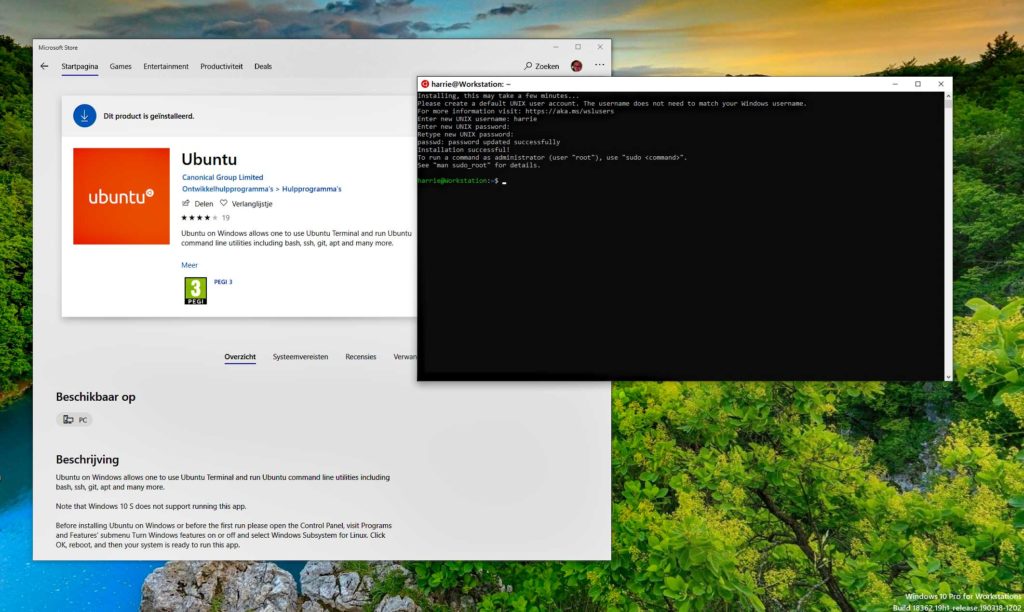This screenshot has height=612, width=1024.
Task: Click the 'Beschrijving' heading
Action: [x=88, y=460]
